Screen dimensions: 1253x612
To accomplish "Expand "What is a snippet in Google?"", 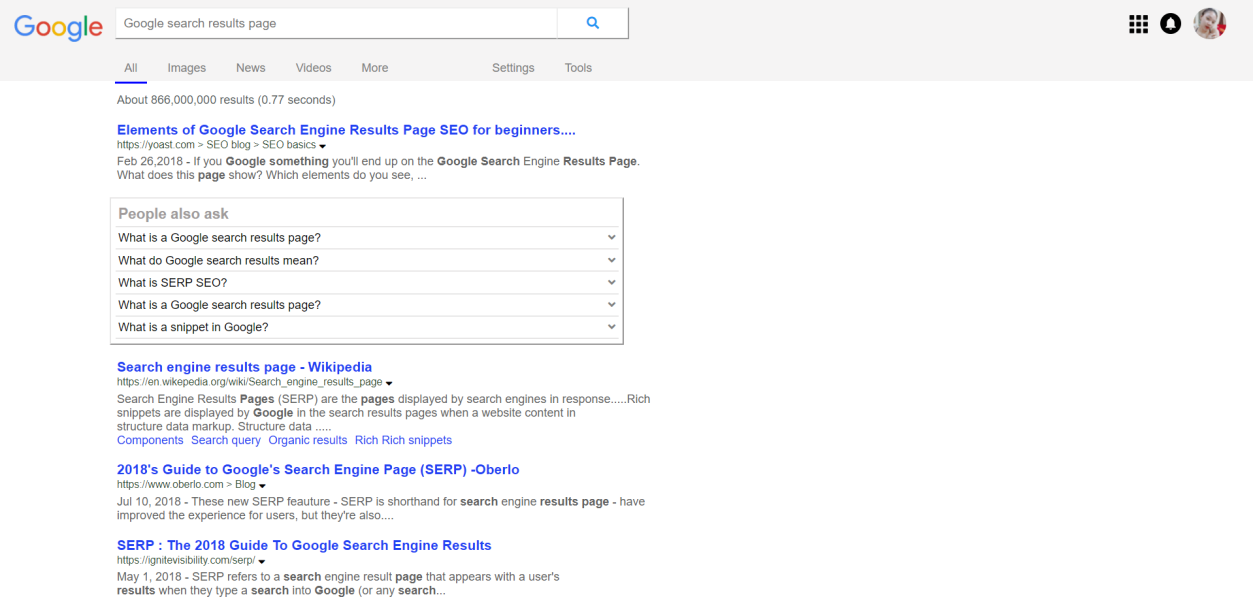I will (611, 327).
